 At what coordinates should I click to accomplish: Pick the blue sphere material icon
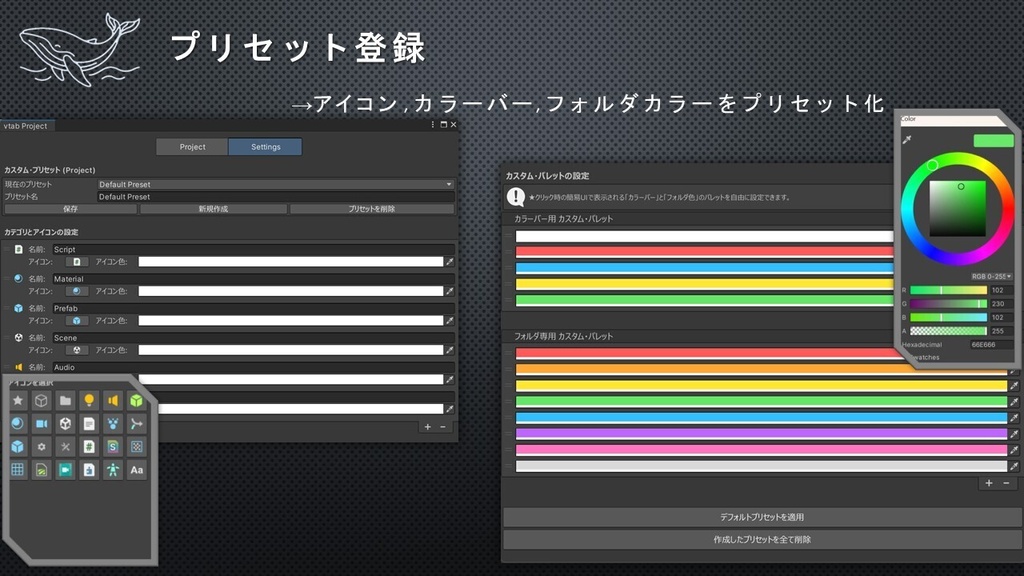click(18, 424)
